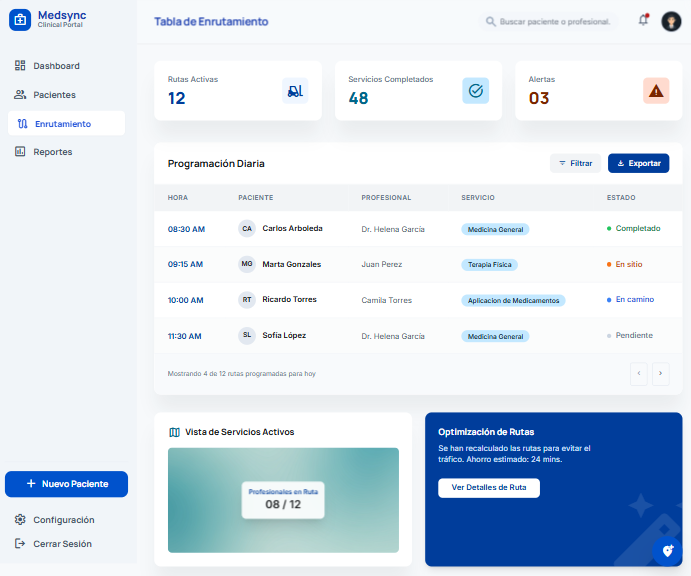Focus the Buscar paciente search field

[554, 21]
